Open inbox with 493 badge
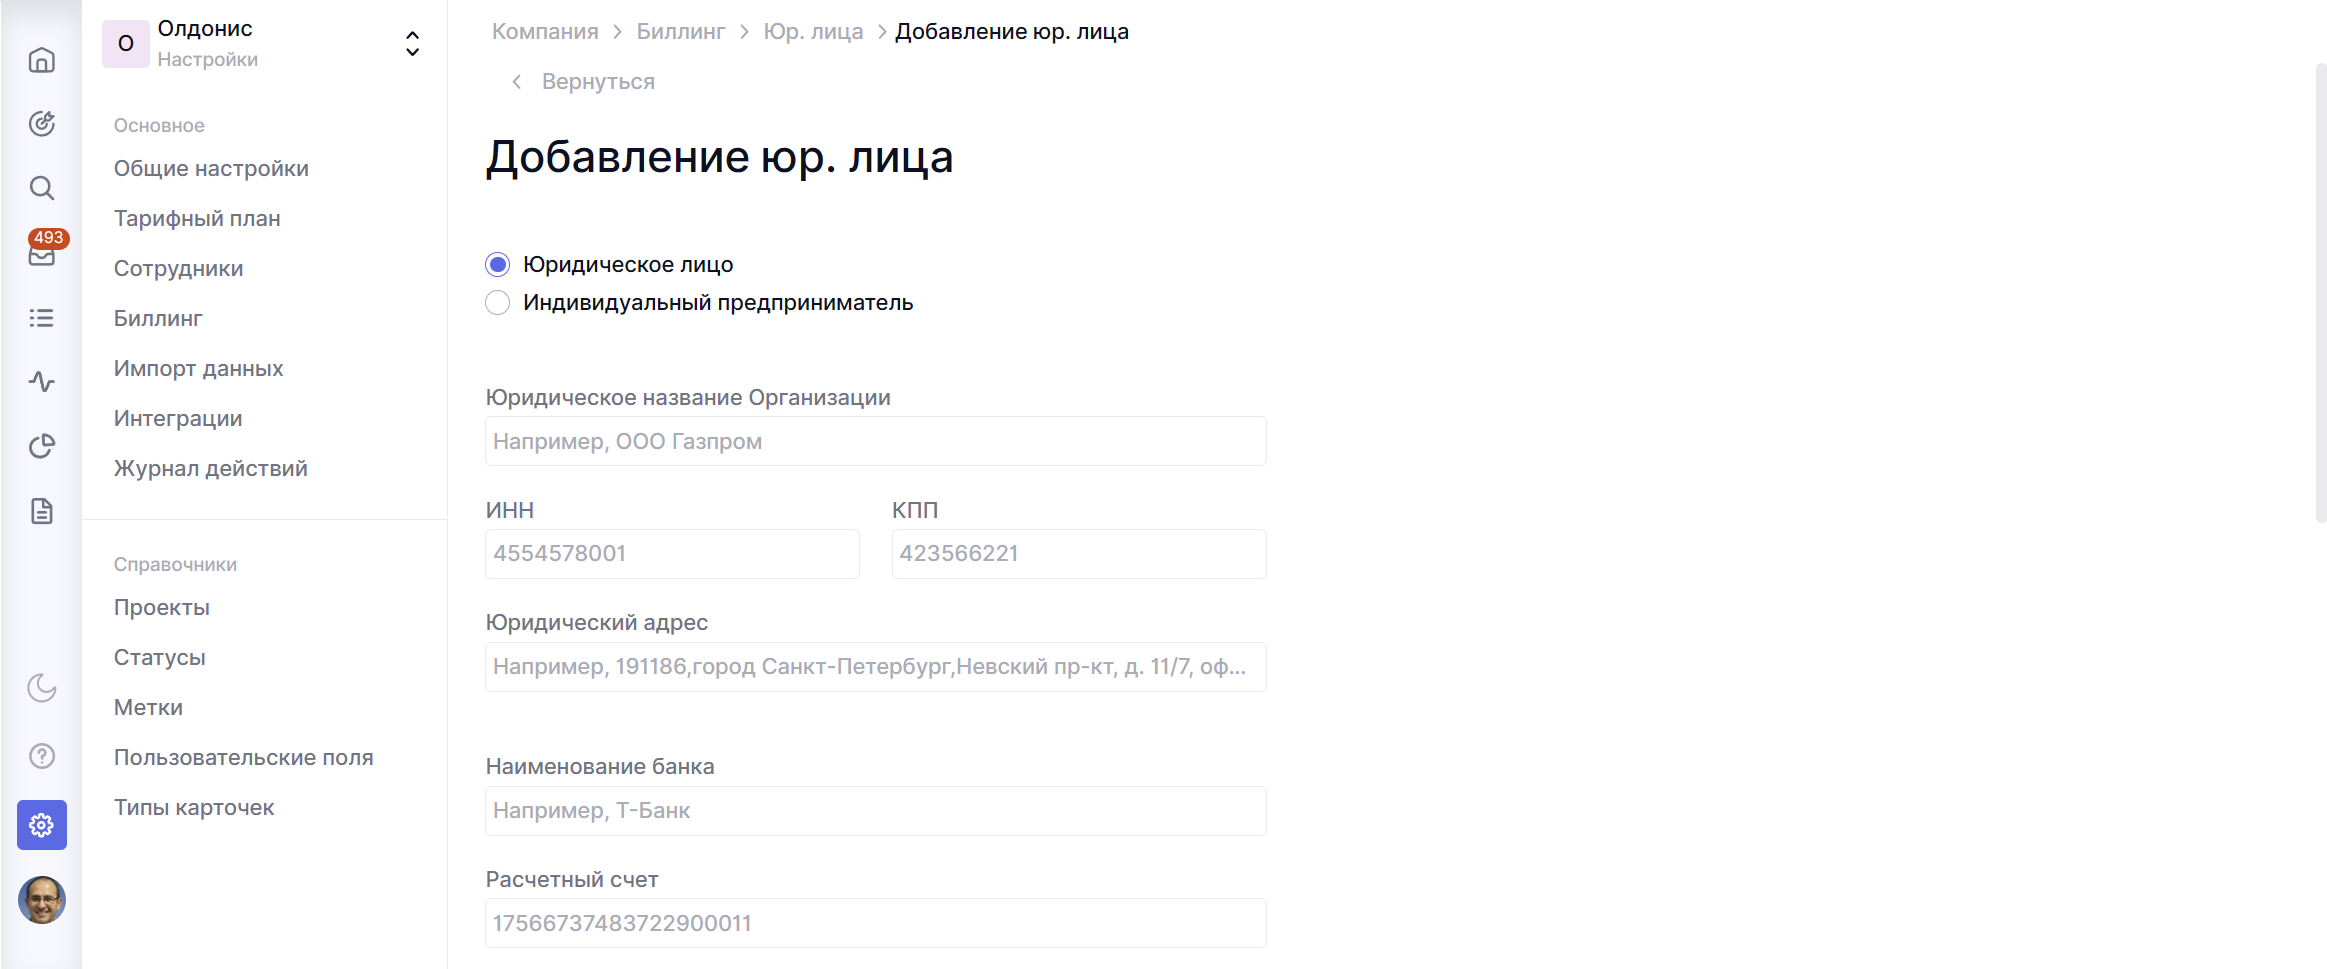 tap(41, 253)
